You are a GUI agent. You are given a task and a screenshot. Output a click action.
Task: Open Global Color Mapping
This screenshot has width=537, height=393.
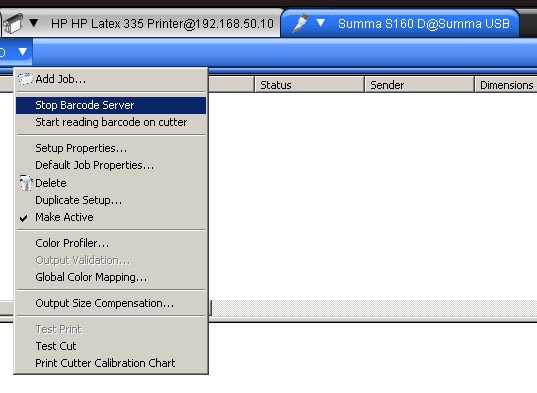pos(111,277)
